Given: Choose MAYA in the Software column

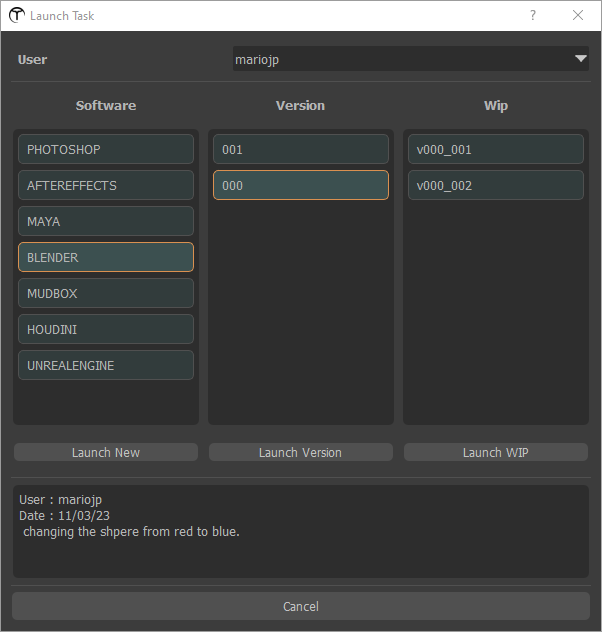Looking at the screenshot, I should [106, 221].
